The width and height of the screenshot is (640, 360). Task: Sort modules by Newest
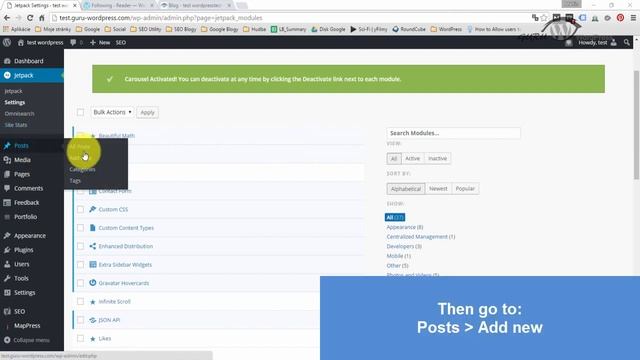click(438, 189)
